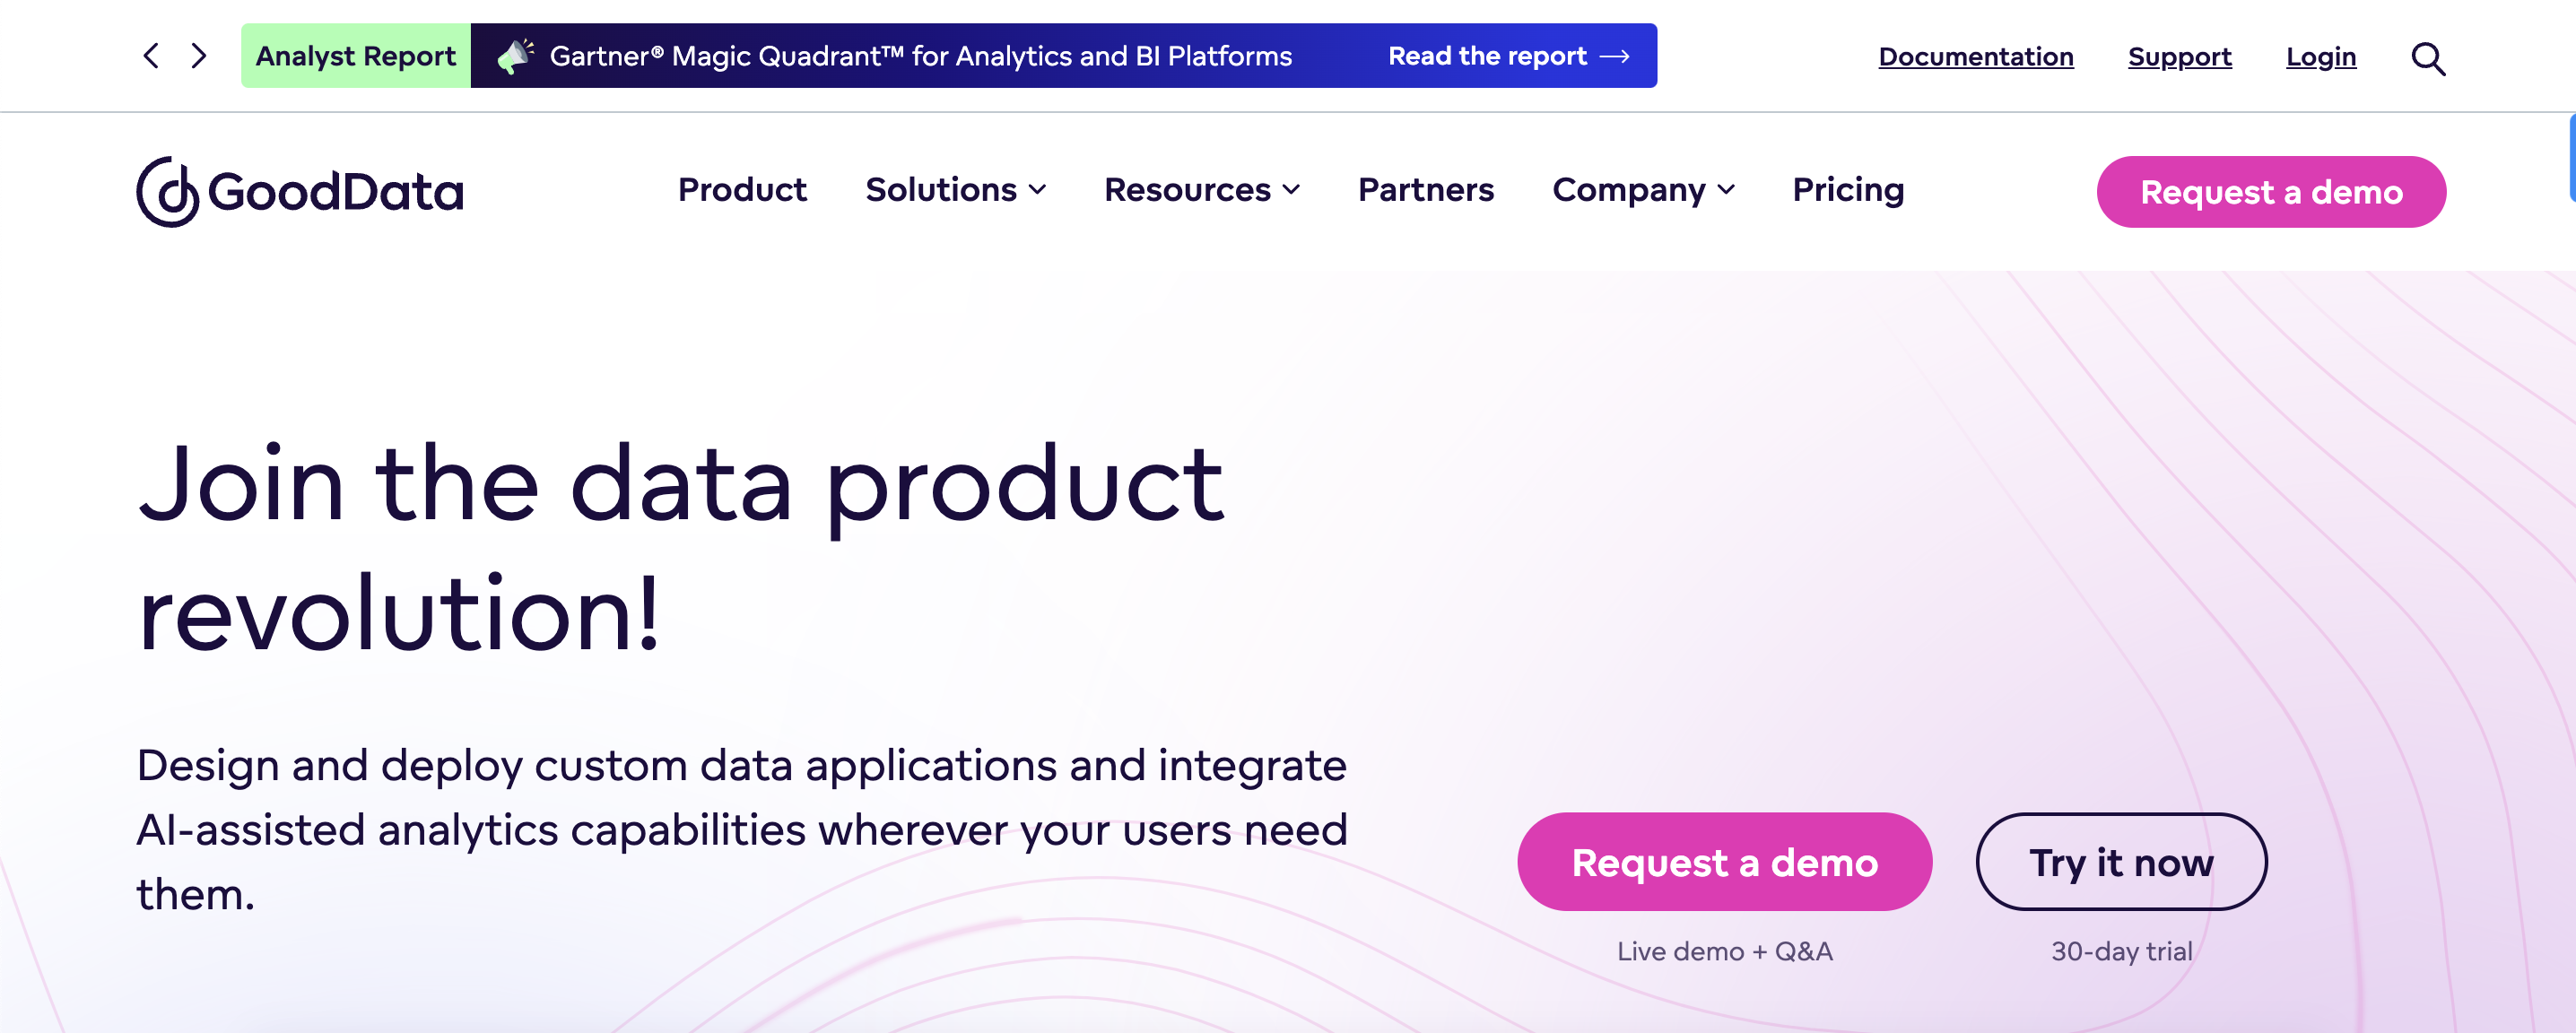Click the GoodData logo
The width and height of the screenshot is (2576, 1033).
300,191
